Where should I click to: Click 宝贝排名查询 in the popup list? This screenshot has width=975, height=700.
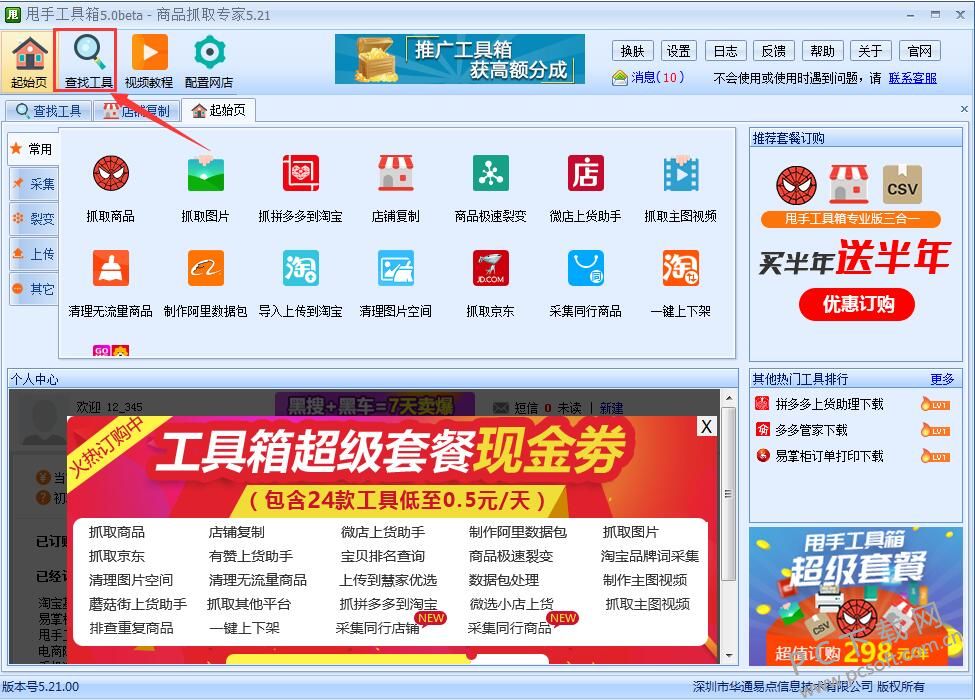coord(382,556)
